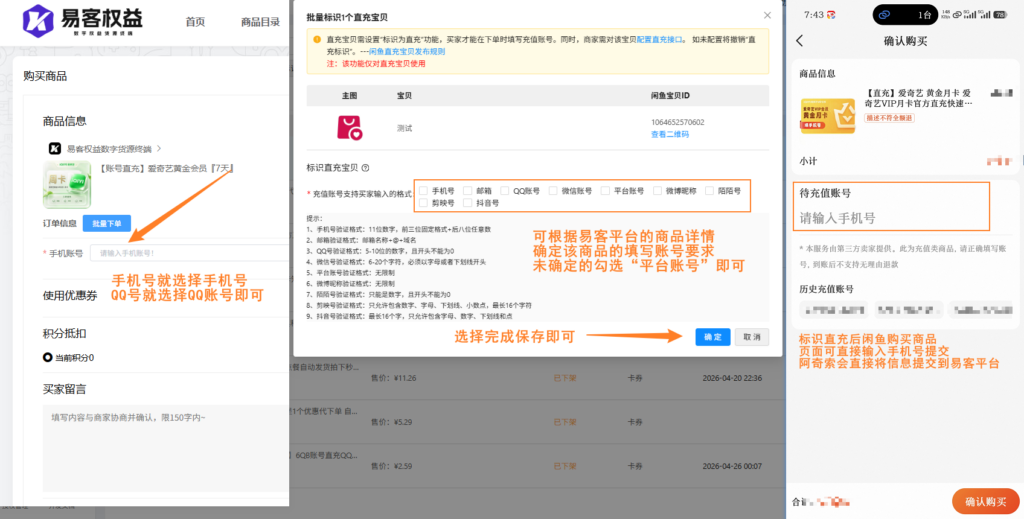Check the 剪映号 checkbox

[423, 203]
